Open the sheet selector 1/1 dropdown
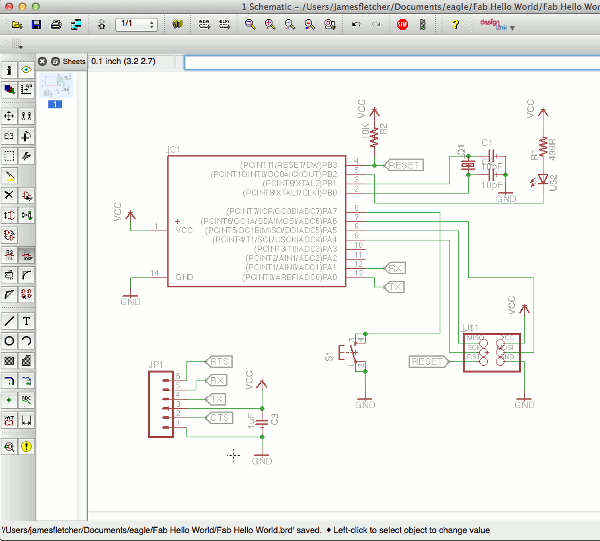The height and width of the screenshot is (541, 600). 137,24
